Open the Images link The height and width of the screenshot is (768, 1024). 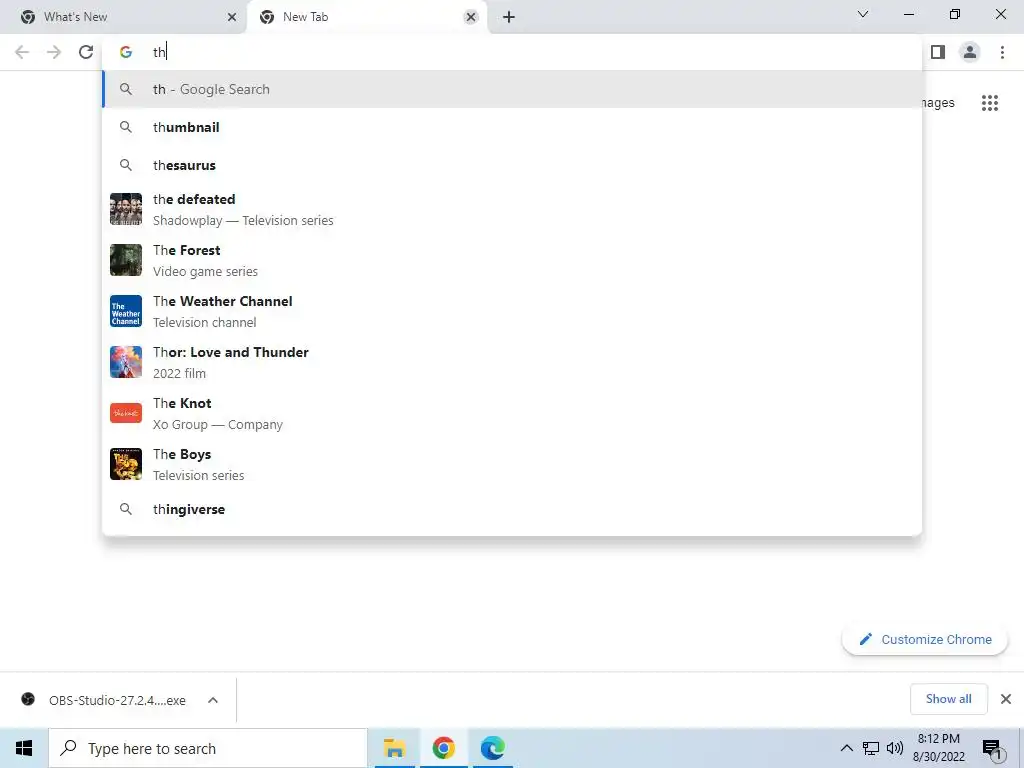[938, 103]
